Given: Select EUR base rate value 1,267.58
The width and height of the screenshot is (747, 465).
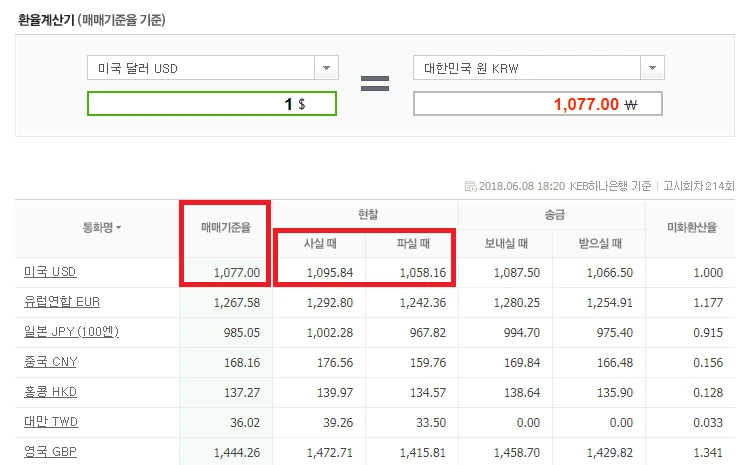Looking at the screenshot, I should [237, 303].
